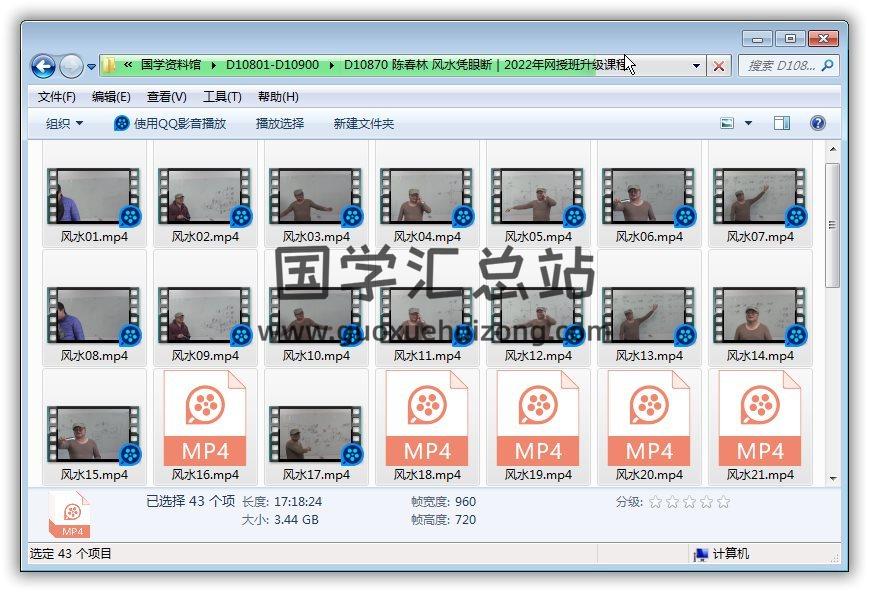869x592 pixels.
Task: Select the 风水05.mp4 video thumbnail
Action: [538, 196]
